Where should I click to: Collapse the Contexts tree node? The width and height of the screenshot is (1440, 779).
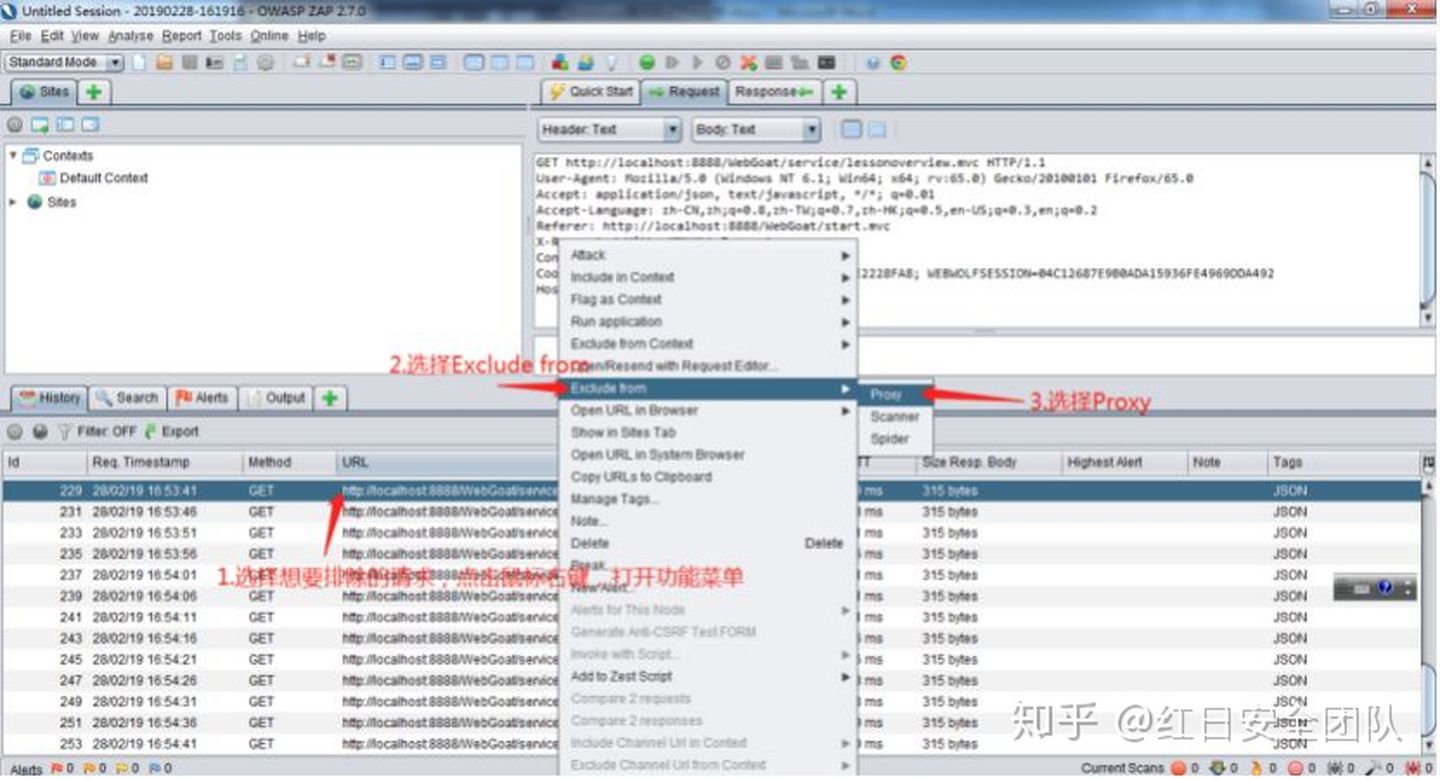(x=13, y=156)
